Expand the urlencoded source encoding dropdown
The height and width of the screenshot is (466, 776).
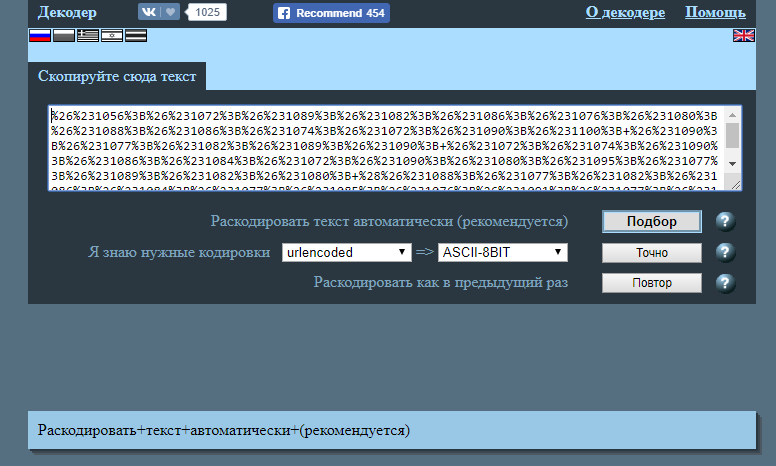(346, 253)
